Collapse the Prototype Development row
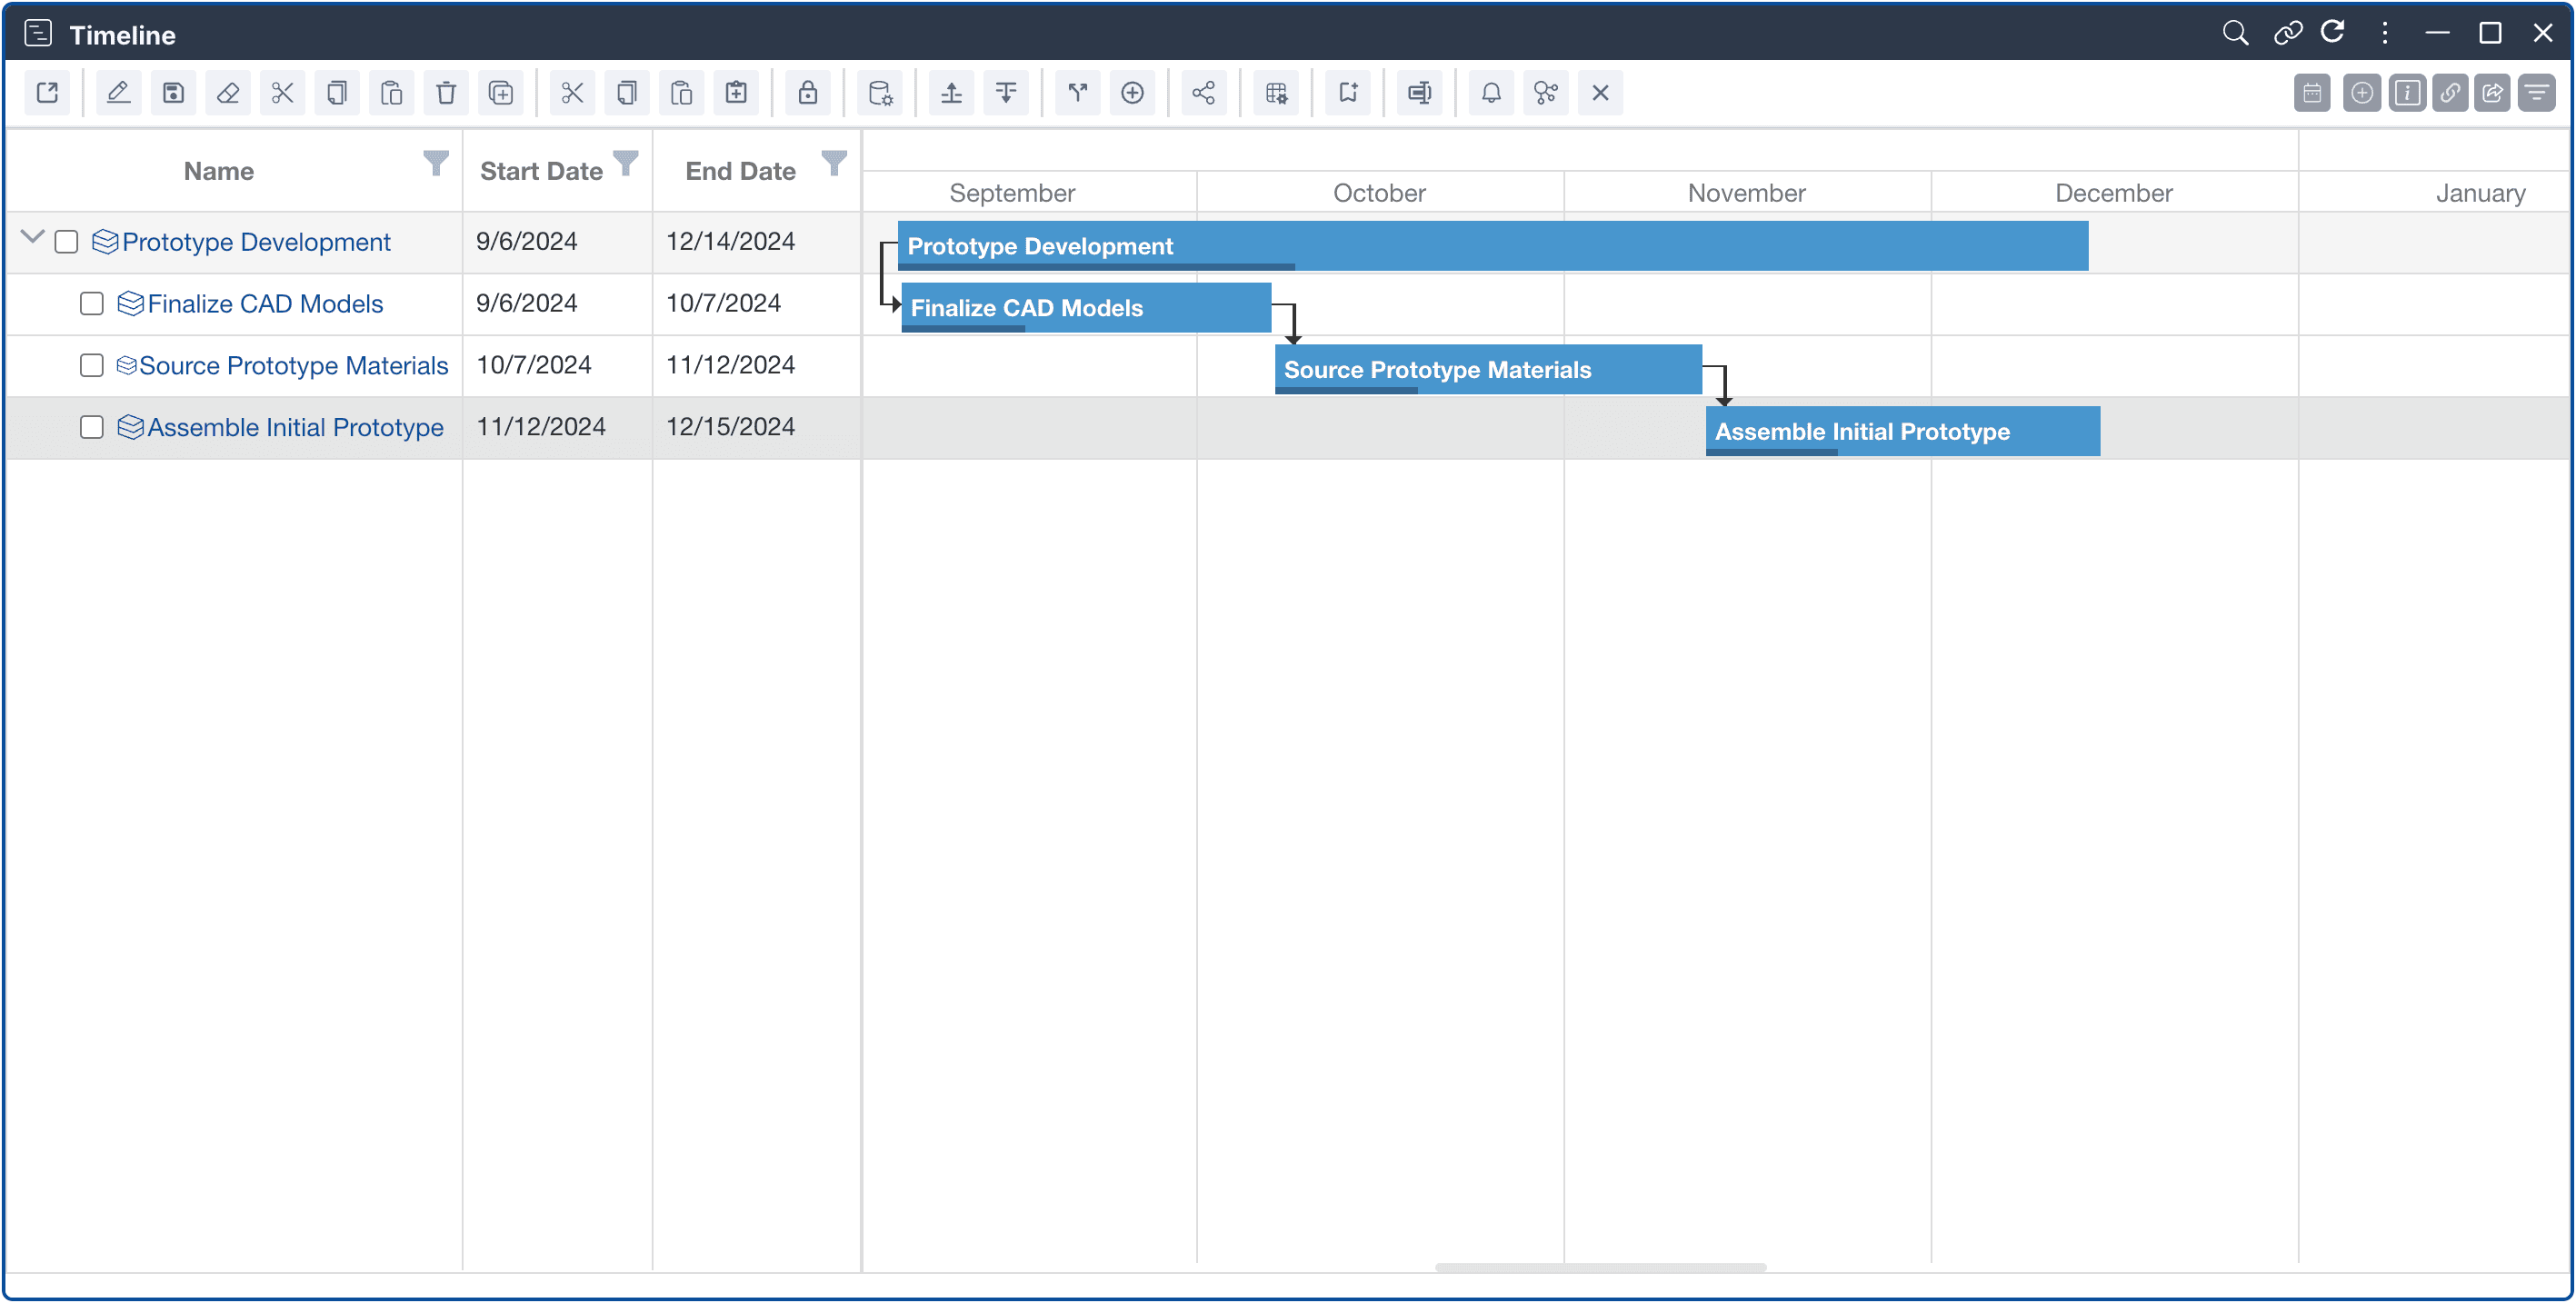Screen dimensions: 2576x1303 (x=32, y=237)
